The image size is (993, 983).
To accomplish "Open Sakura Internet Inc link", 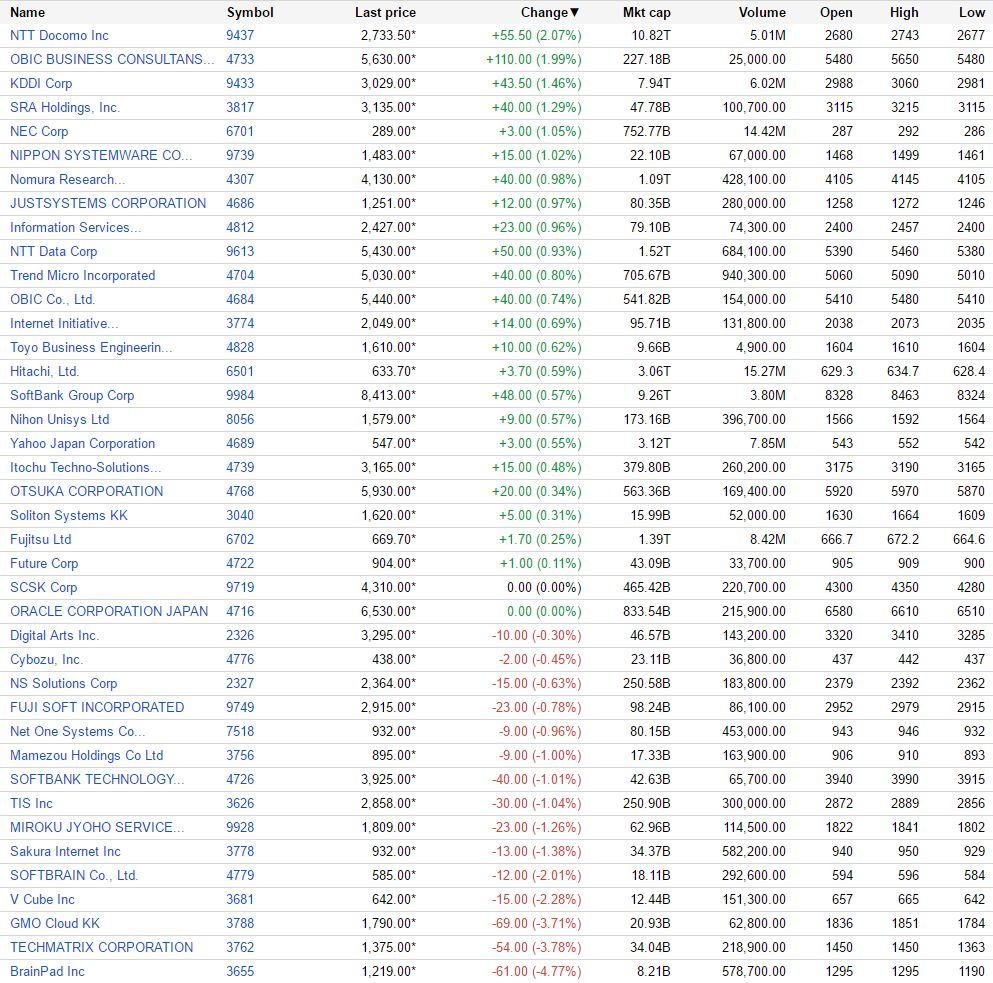I will tap(65, 852).
